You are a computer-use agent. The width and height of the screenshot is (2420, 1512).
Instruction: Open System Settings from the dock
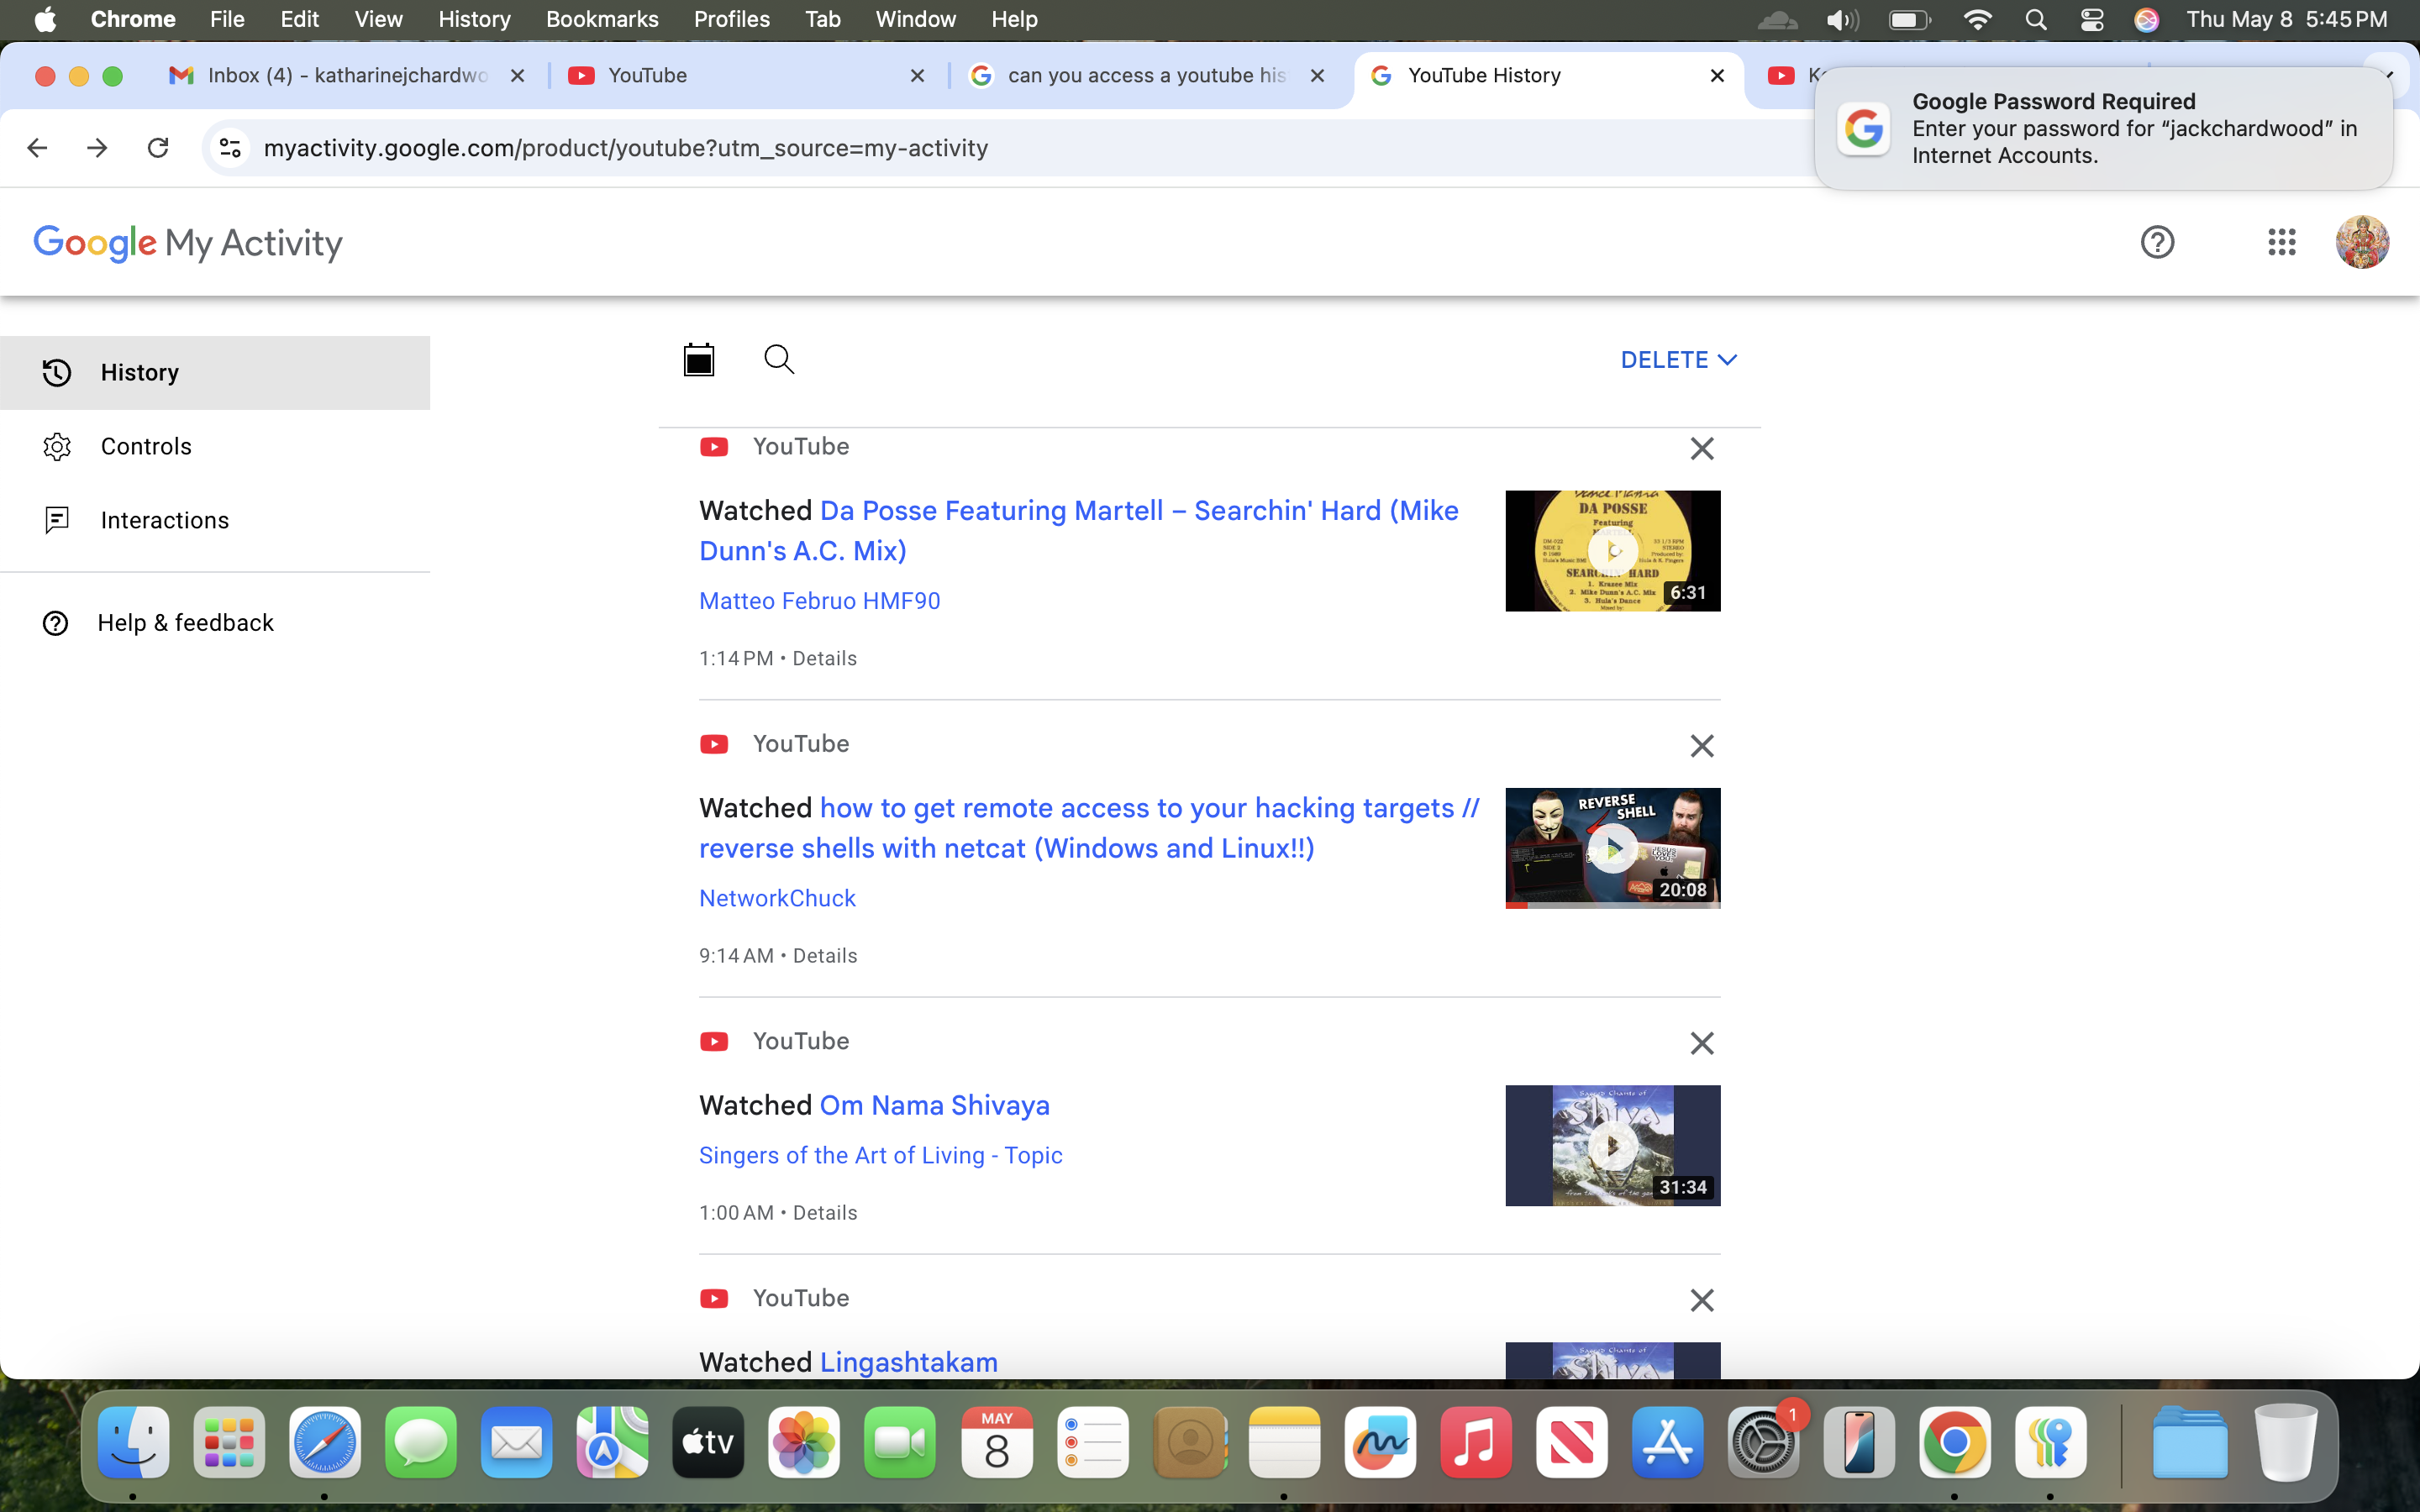point(1764,1442)
